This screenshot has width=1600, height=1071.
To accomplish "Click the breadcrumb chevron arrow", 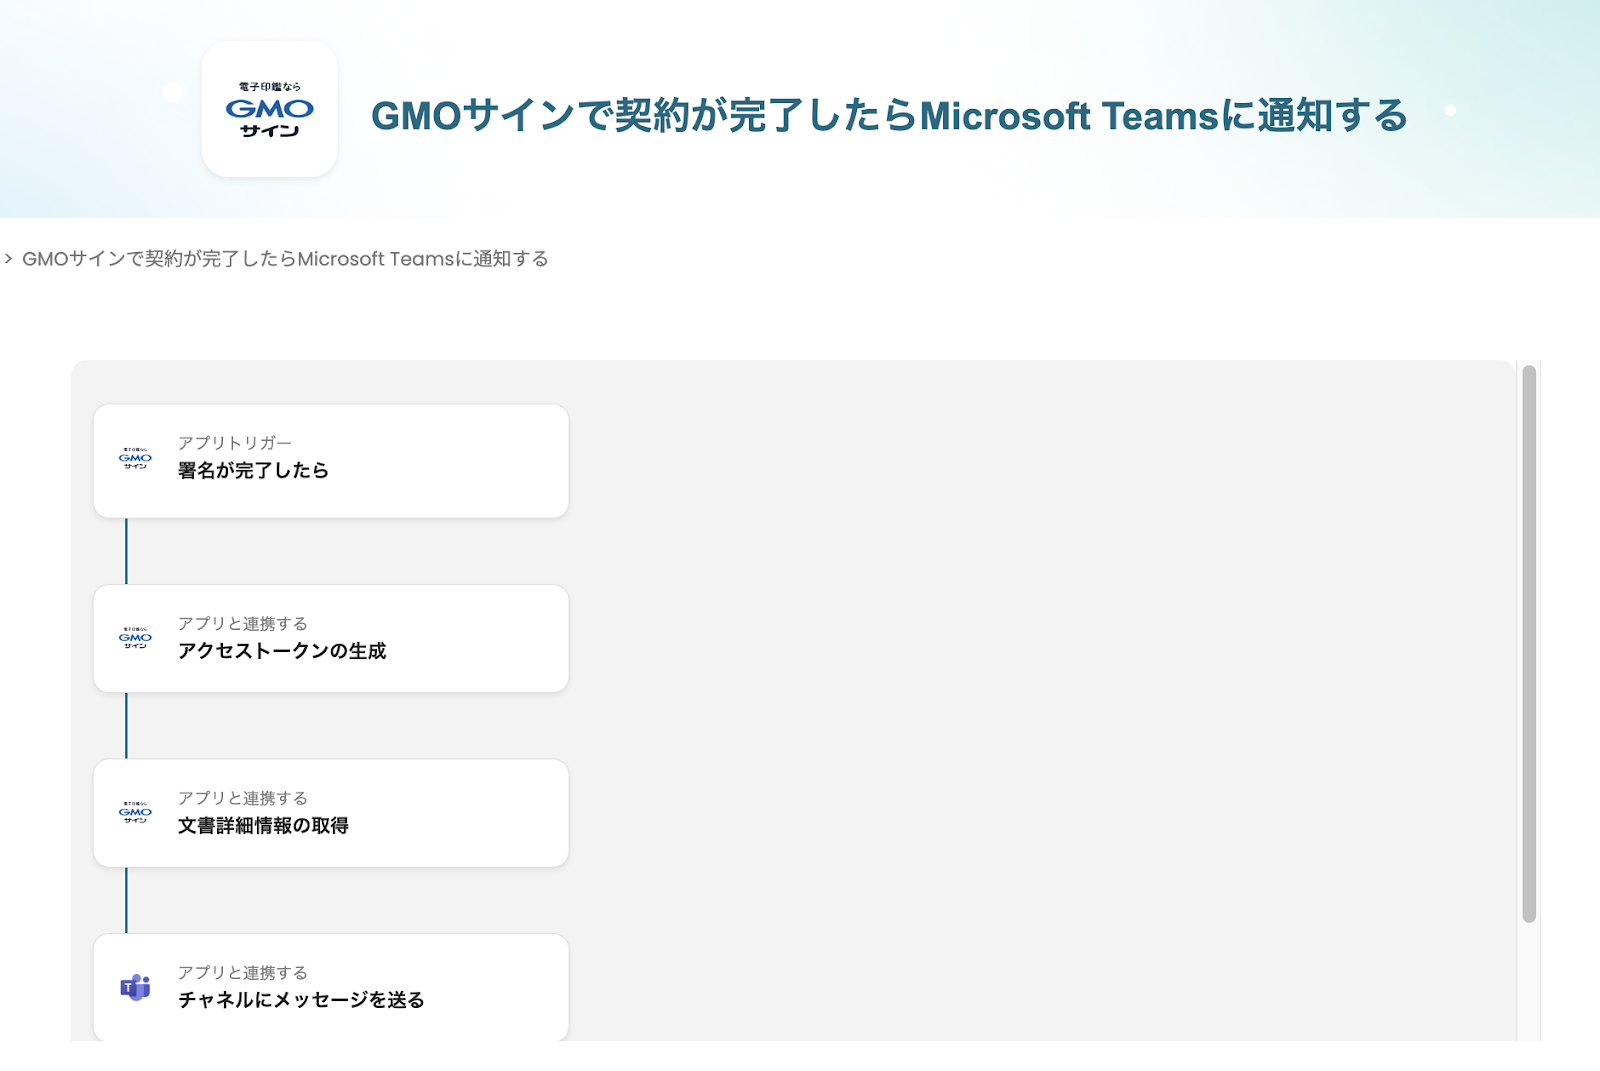I will click(x=8, y=259).
